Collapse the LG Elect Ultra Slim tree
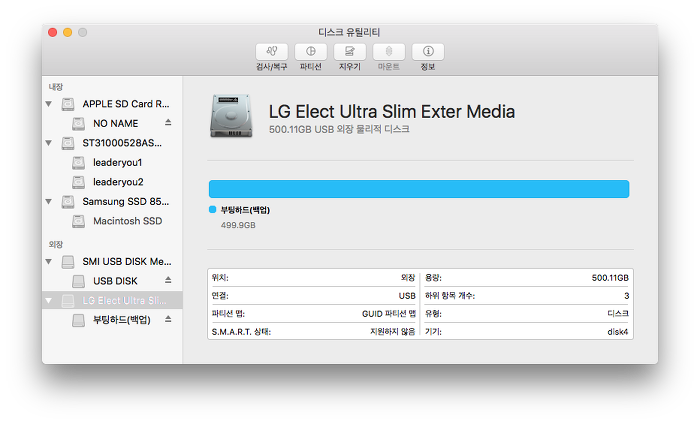This screenshot has height=424, width=700. 49,301
